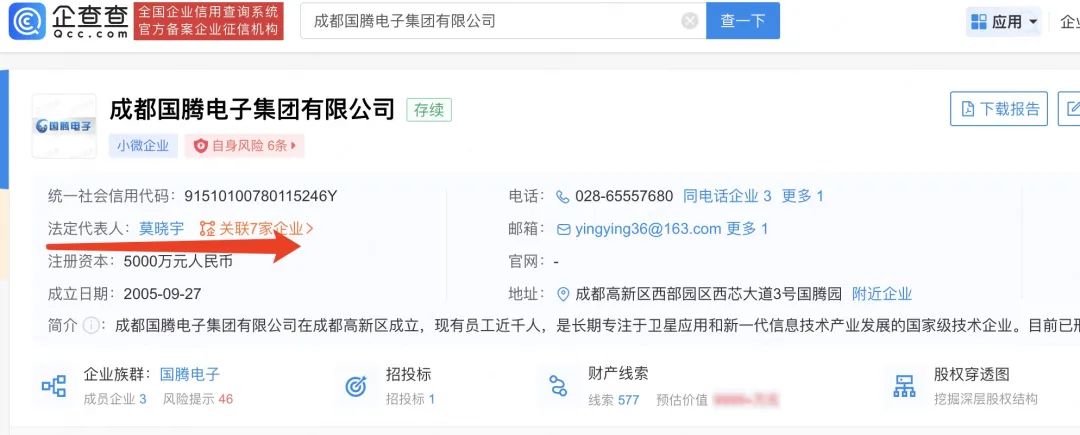Open 线索 577 property clues

coord(614,400)
